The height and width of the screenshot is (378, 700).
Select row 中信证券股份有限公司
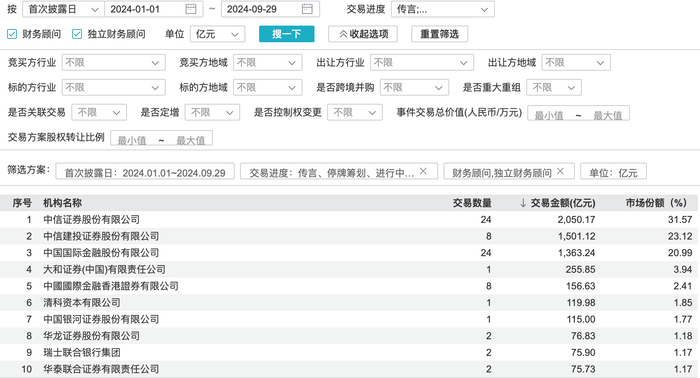click(x=350, y=220)
